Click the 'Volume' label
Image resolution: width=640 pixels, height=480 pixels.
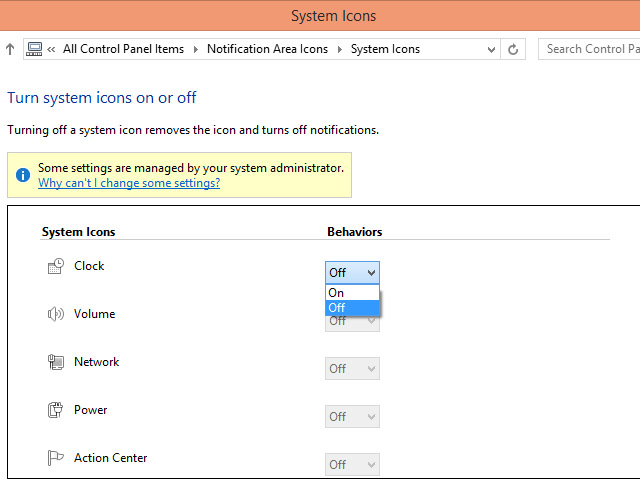94,314
